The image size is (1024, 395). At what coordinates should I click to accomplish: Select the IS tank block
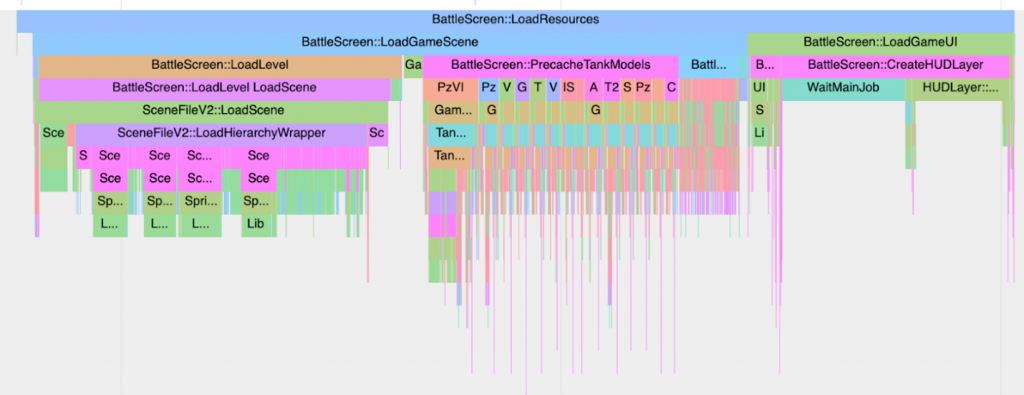[x=569, y=87]
